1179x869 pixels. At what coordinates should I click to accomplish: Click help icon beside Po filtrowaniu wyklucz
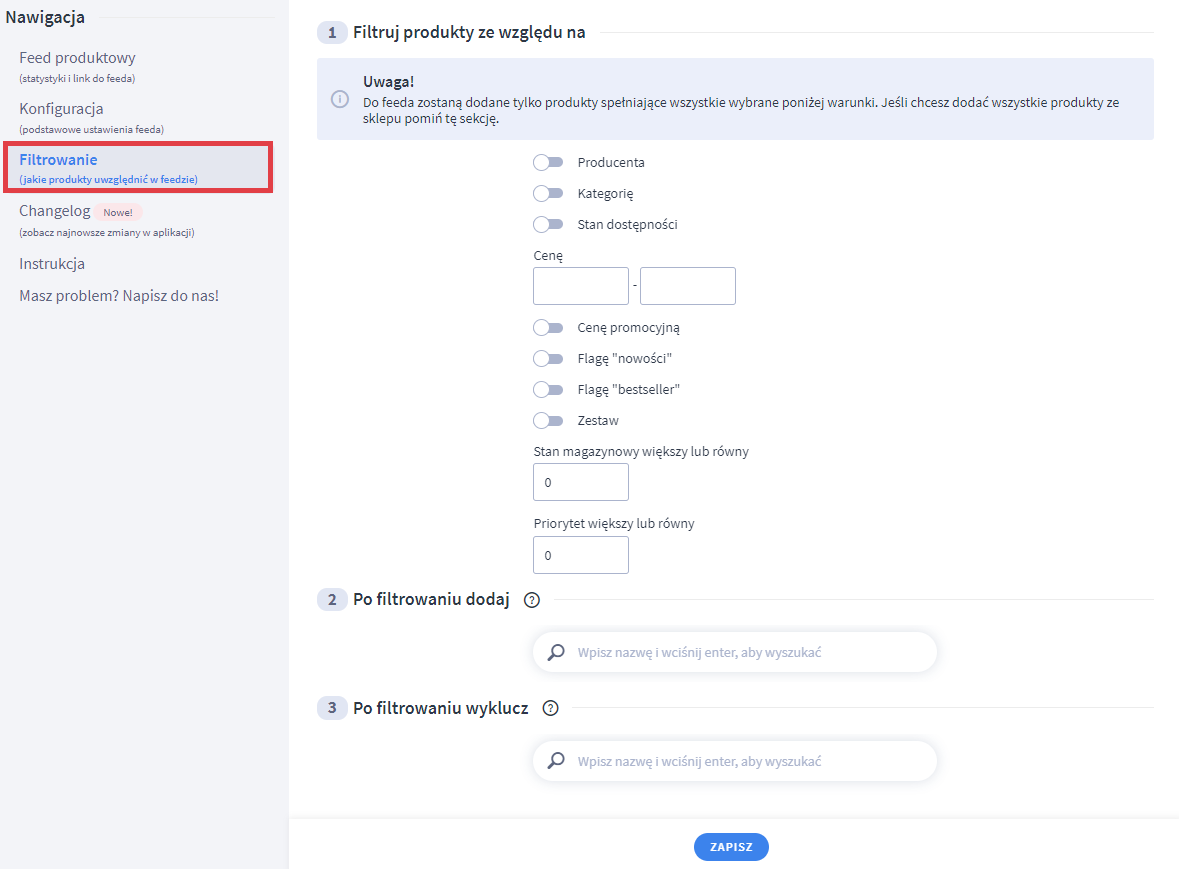[x=550, y=708]
